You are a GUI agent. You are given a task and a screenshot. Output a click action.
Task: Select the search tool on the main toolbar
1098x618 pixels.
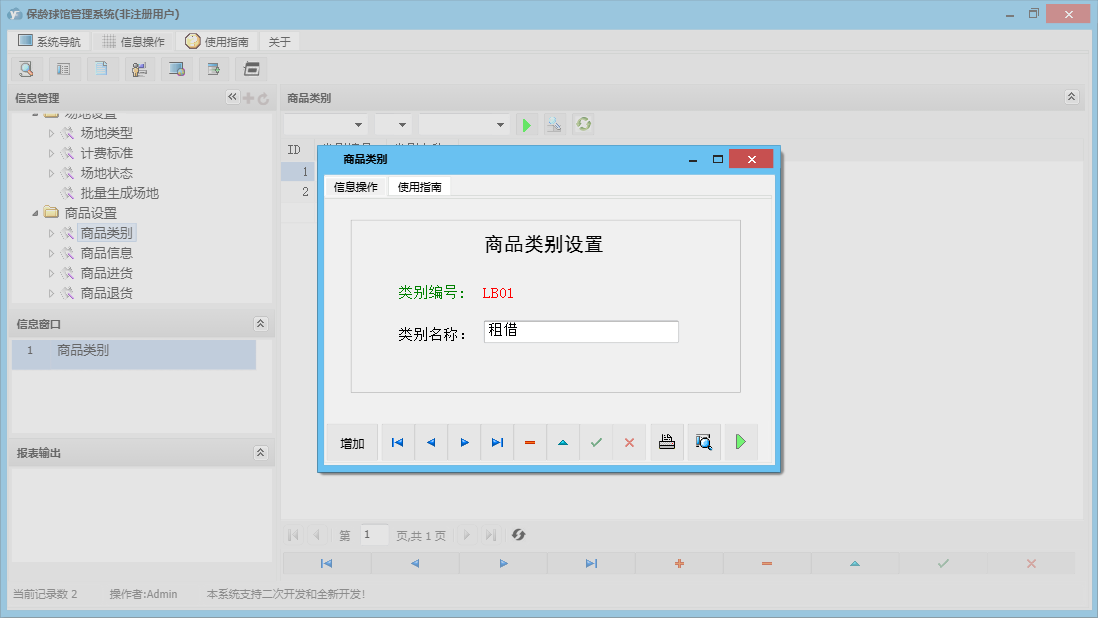pos(27,68)
